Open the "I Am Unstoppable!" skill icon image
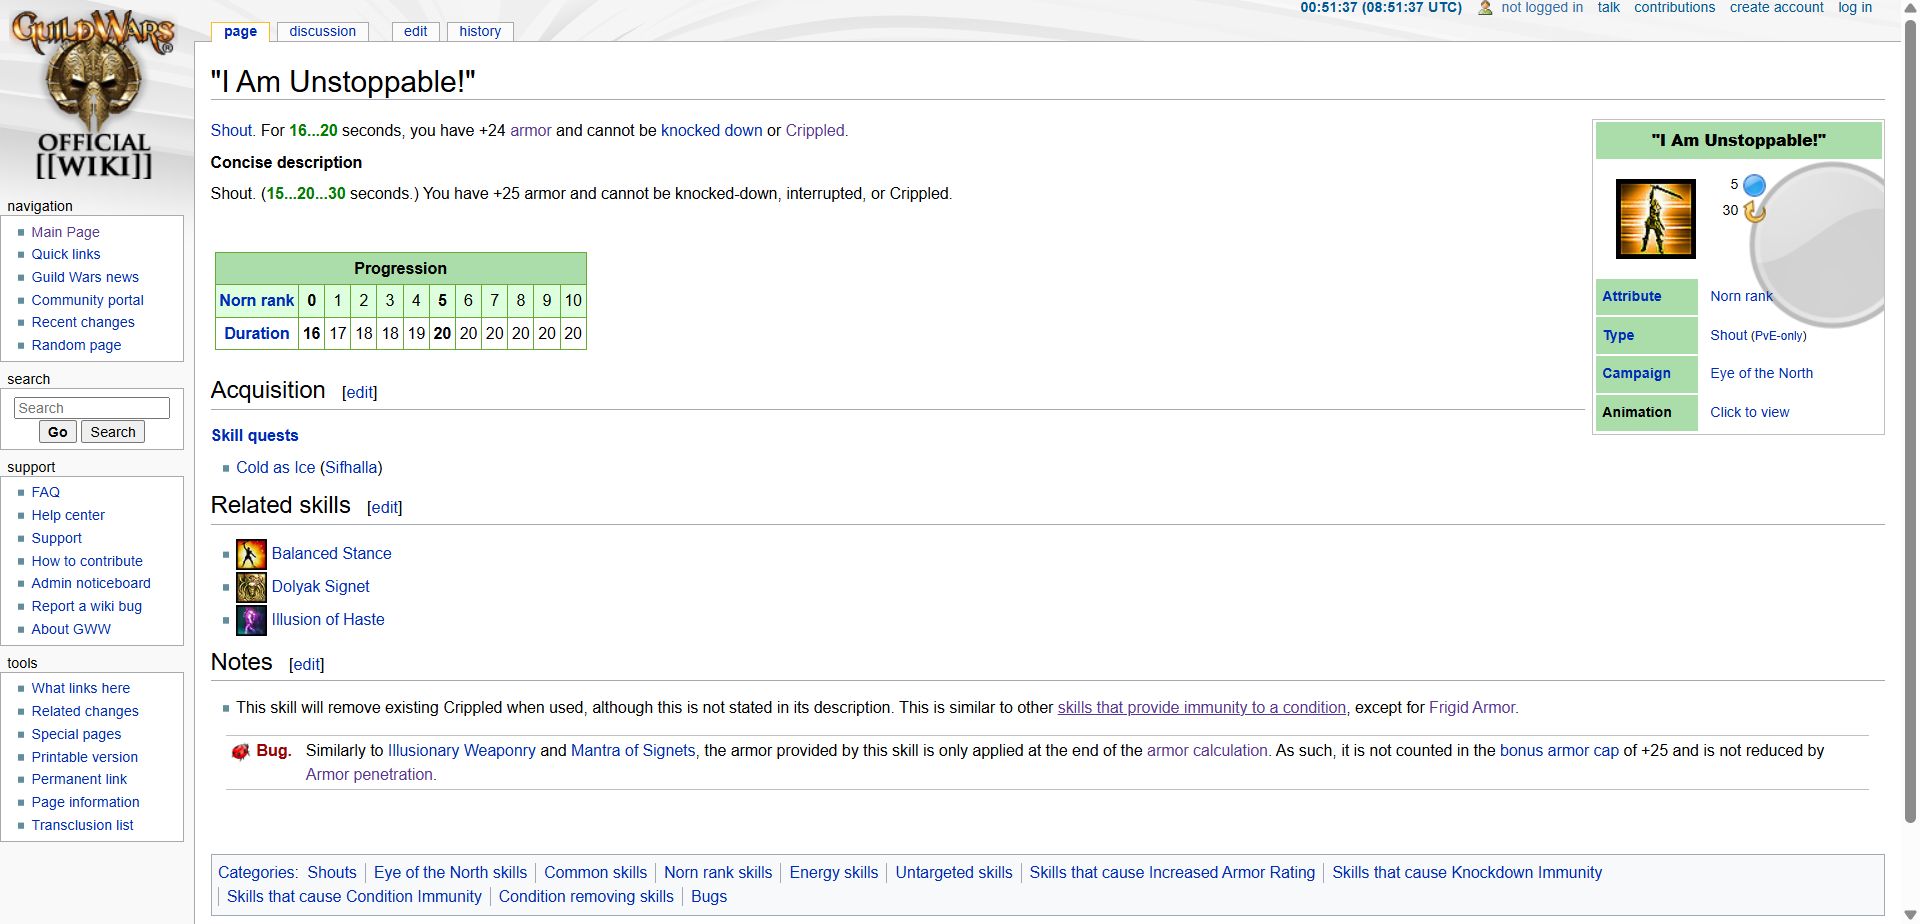 1656,219
